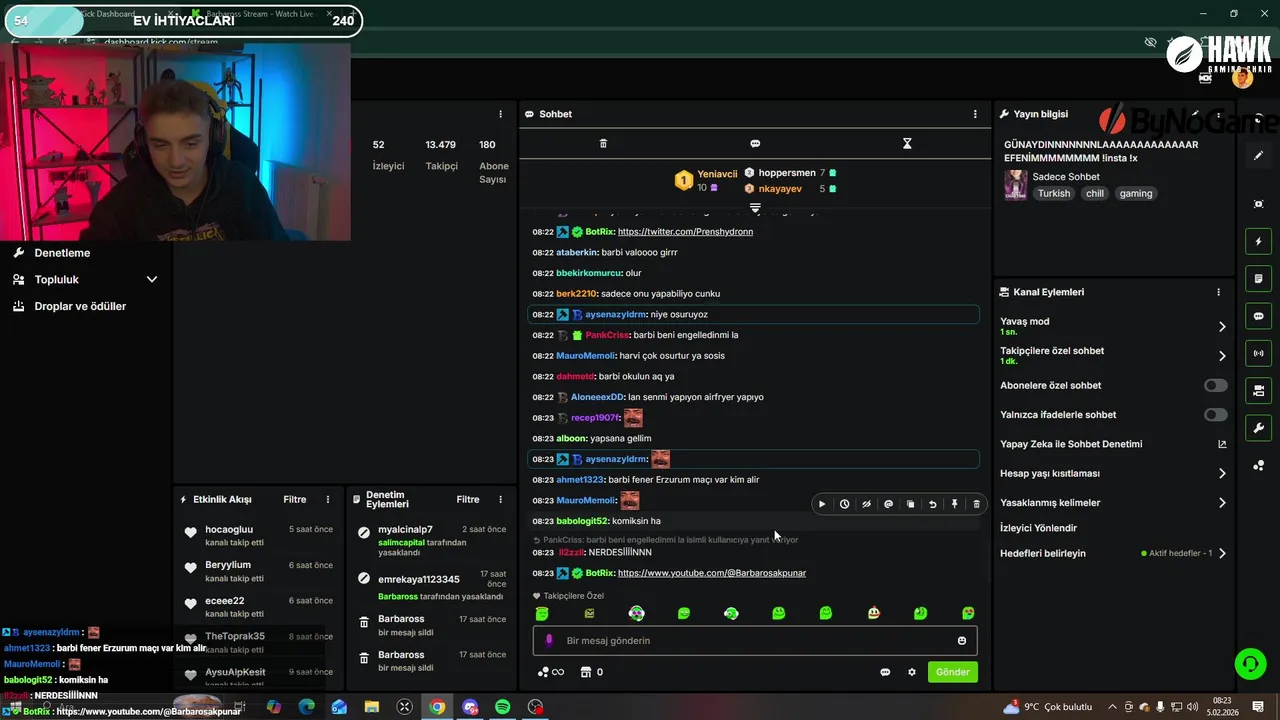Expand Yavaş mod settings
The height and width of the screenshot is (720, 1280).
1222,327
